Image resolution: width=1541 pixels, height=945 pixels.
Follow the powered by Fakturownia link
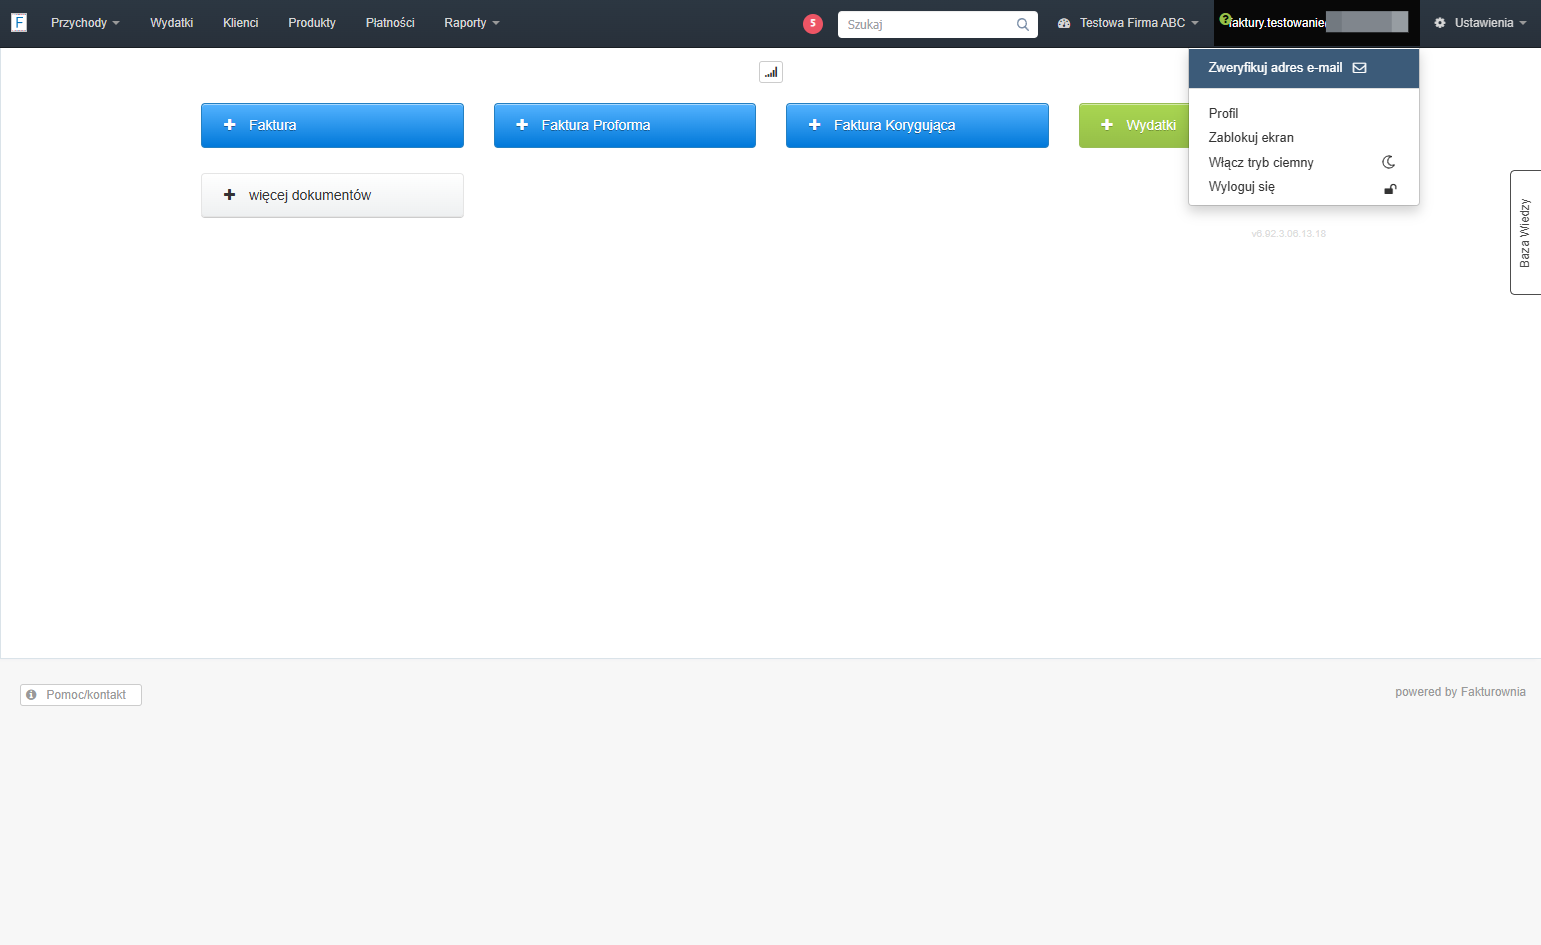(x=1460, y=692)
